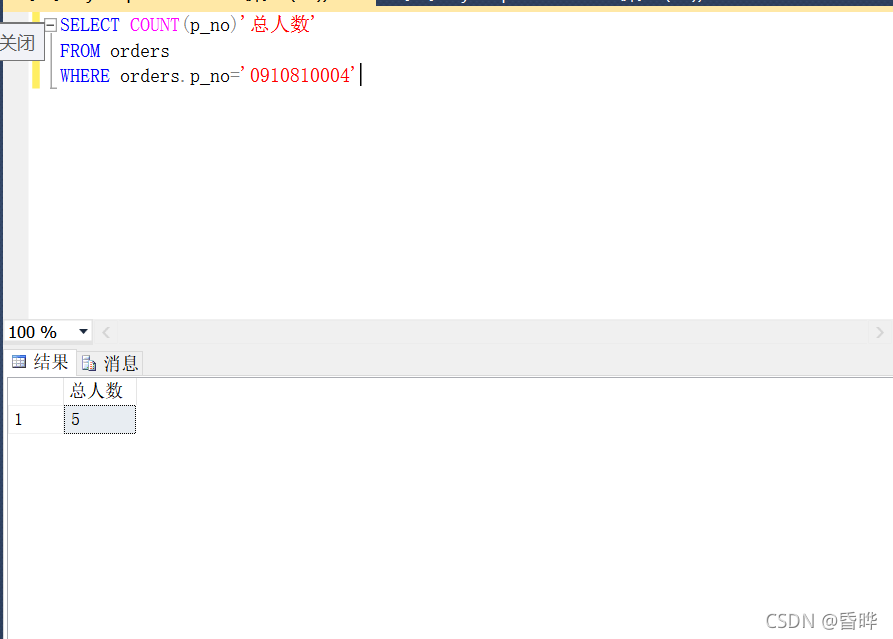This screenshot has width=893, height=639.
Task: Click the 结果 tab grid icon
Action: (19, 362)
